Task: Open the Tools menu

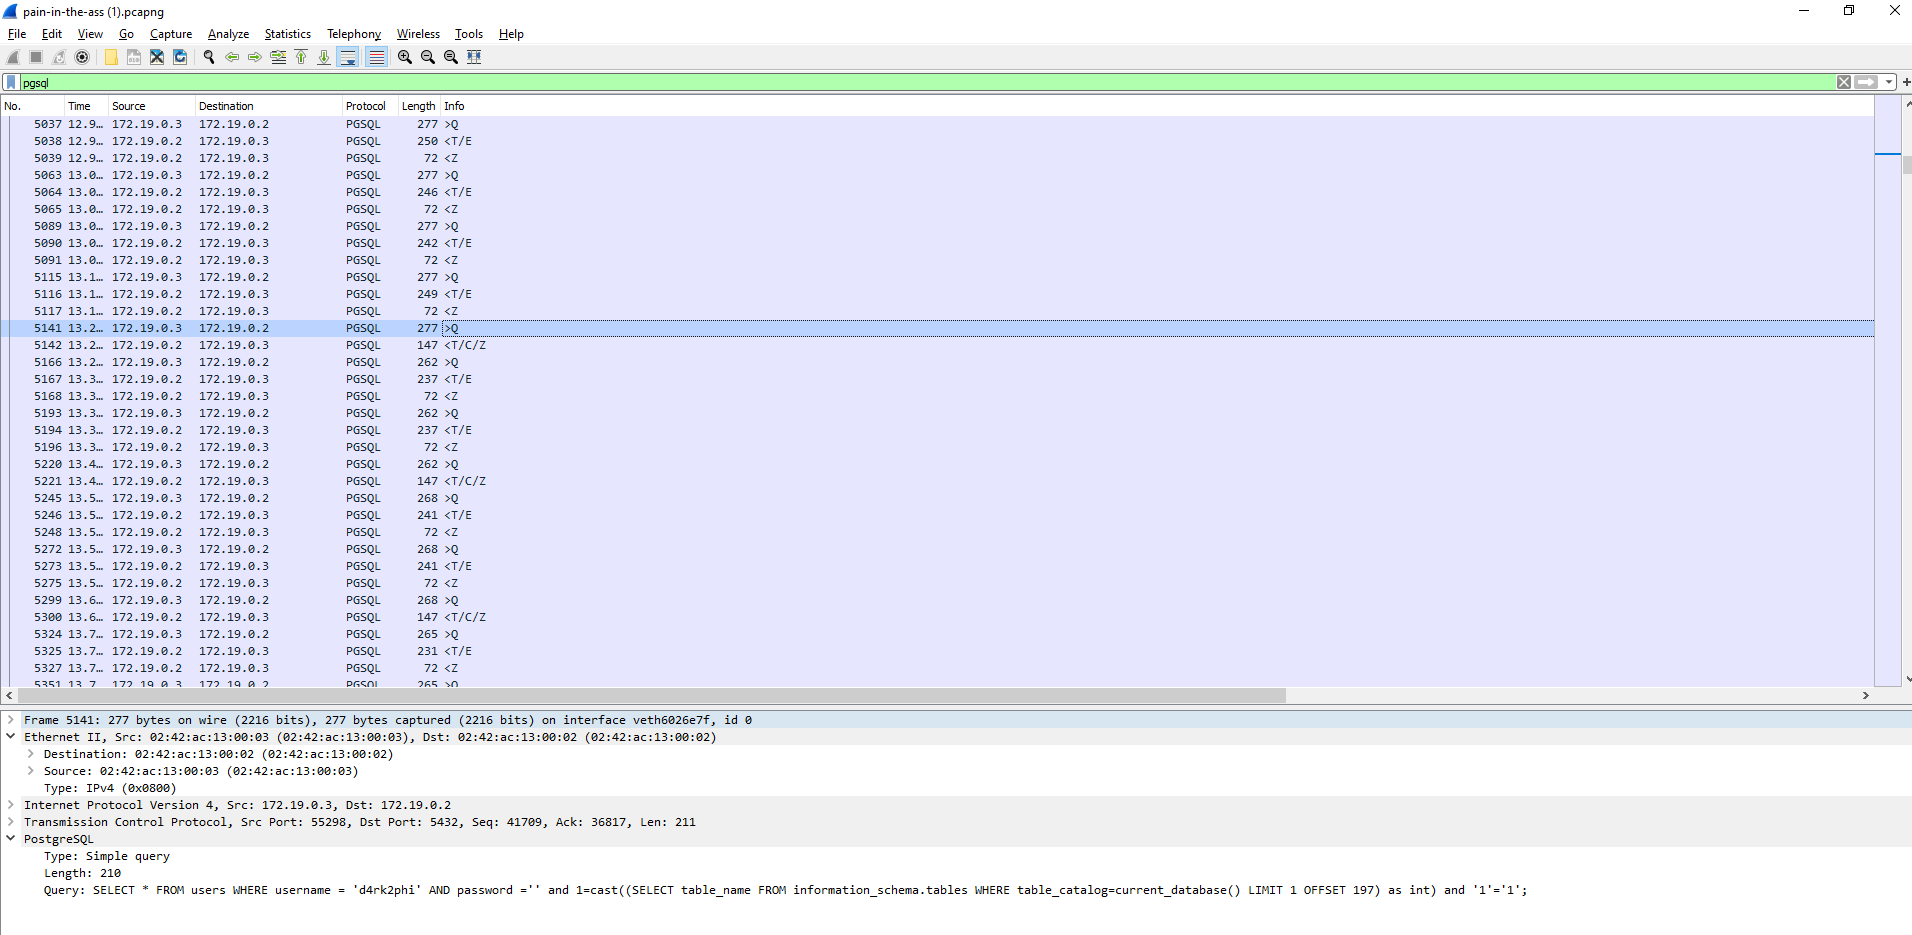Action: 469,34
